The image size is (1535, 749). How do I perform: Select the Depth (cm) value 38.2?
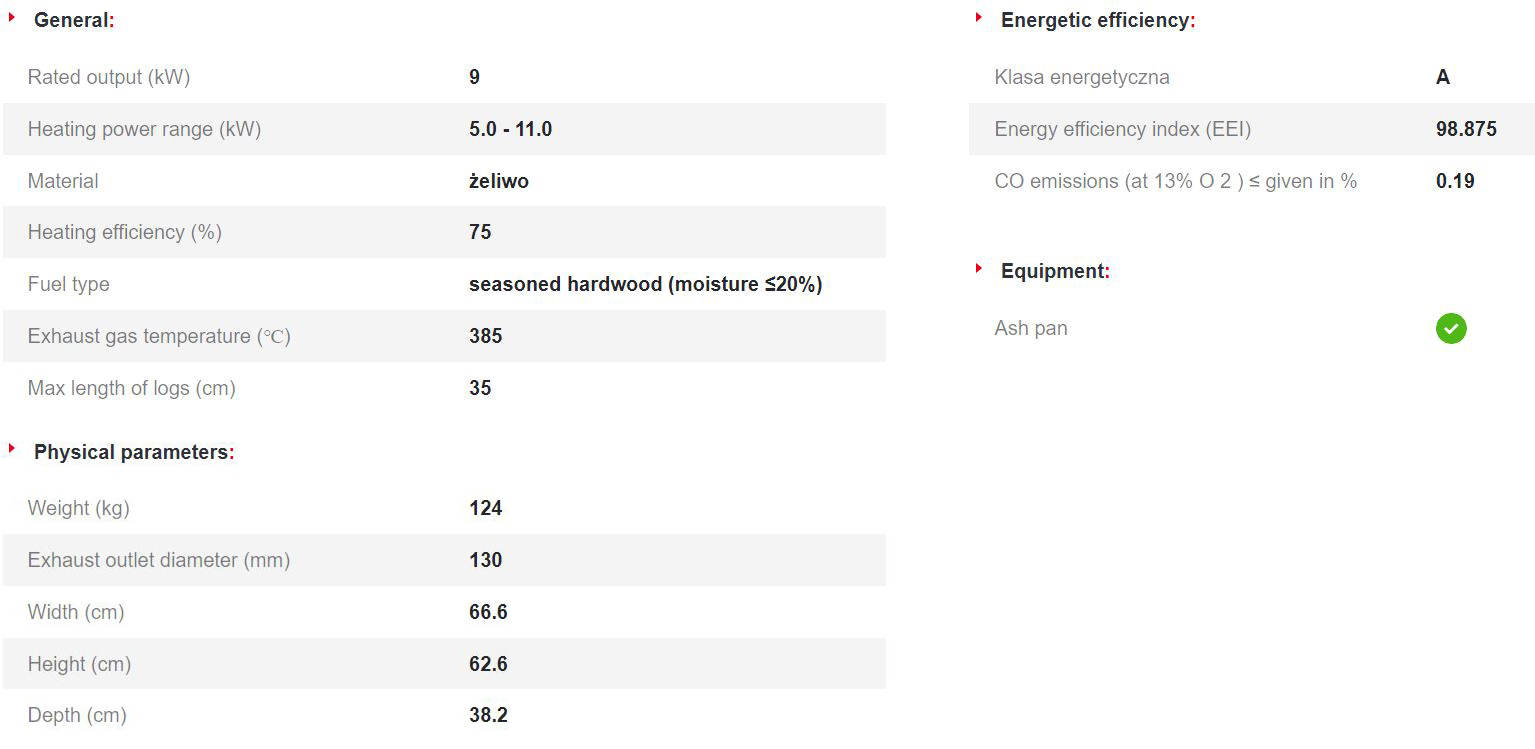(488, 715)
